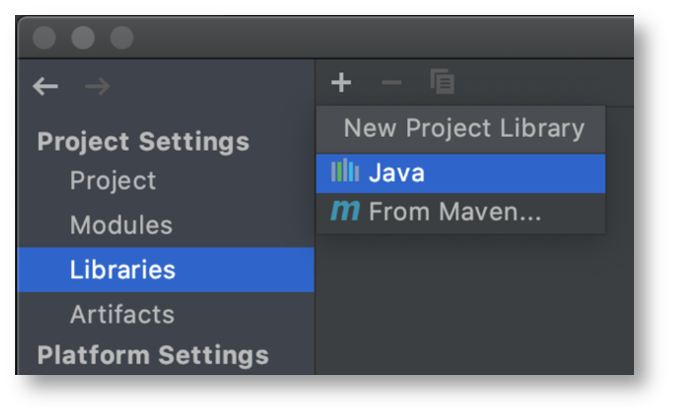Open the Artifacts settings page

pos(122,314)
